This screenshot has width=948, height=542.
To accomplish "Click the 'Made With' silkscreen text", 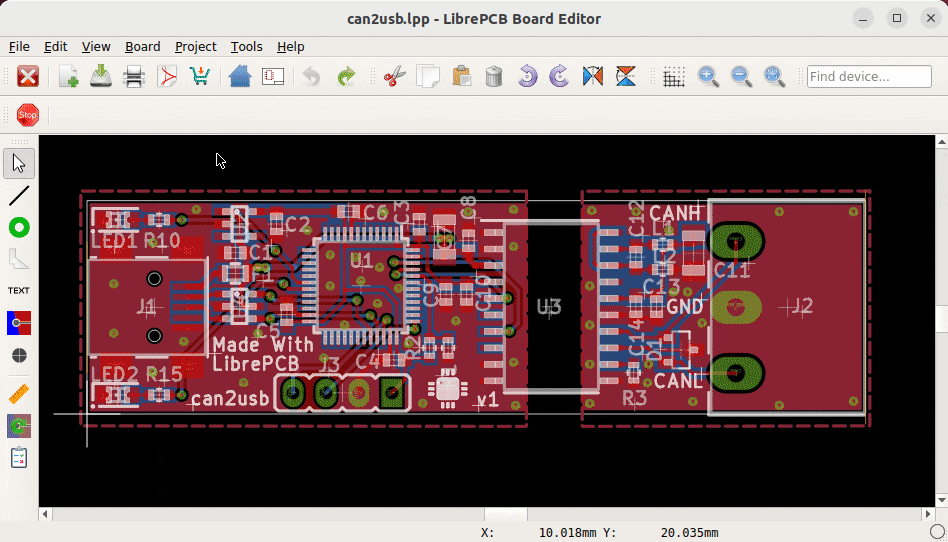I will tap(263, 345).
